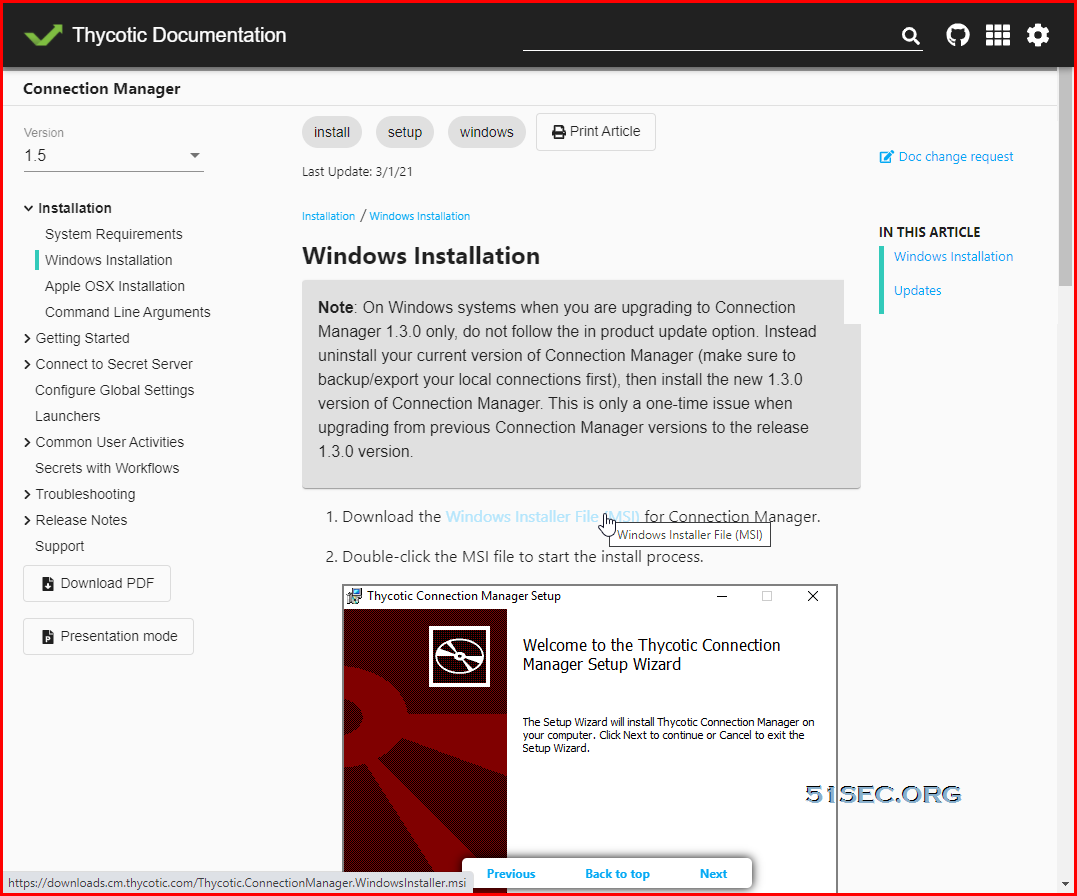The height and width of the screenshot is (896, 1077).
Task: Click the Installation breadcrumb link
Action: coord(328,216)
